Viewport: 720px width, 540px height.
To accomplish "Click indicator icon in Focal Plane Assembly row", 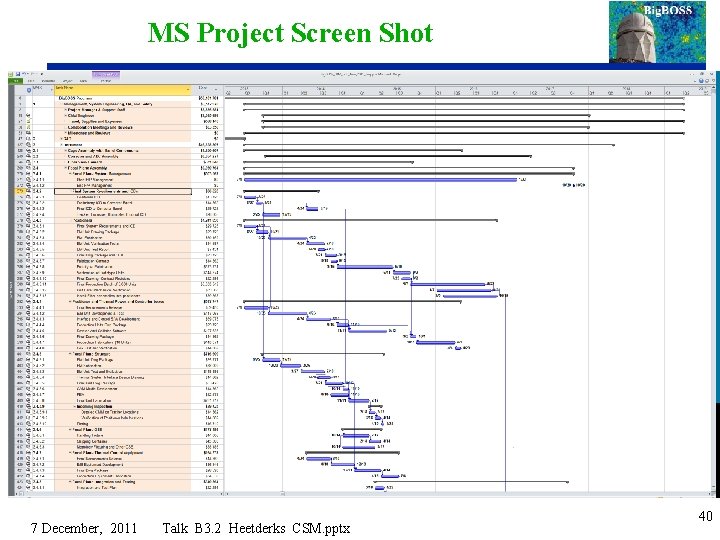I will pos(28,168).
